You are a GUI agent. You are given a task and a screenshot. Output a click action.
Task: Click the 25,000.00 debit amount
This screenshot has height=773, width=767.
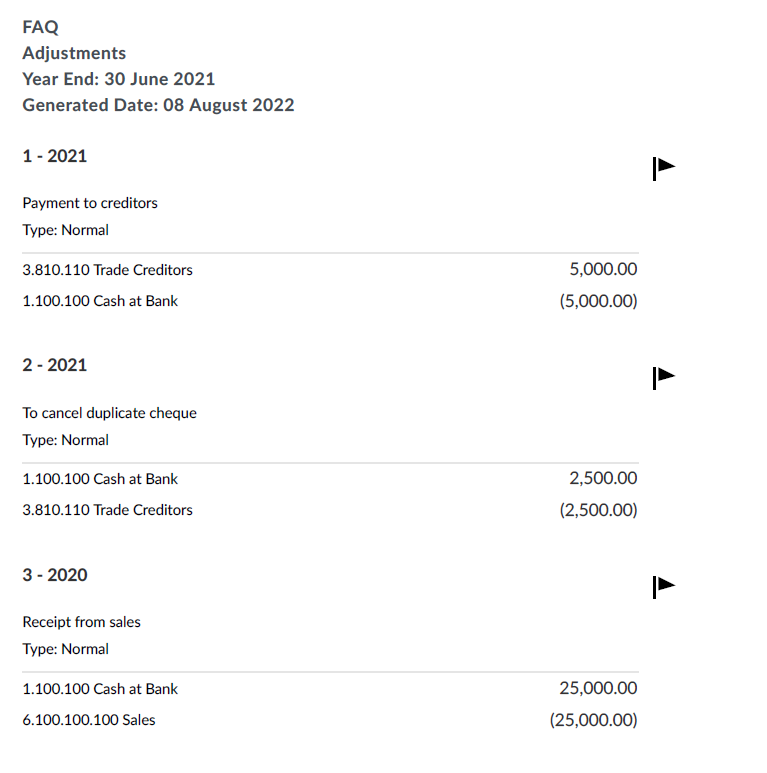(598, 688)
